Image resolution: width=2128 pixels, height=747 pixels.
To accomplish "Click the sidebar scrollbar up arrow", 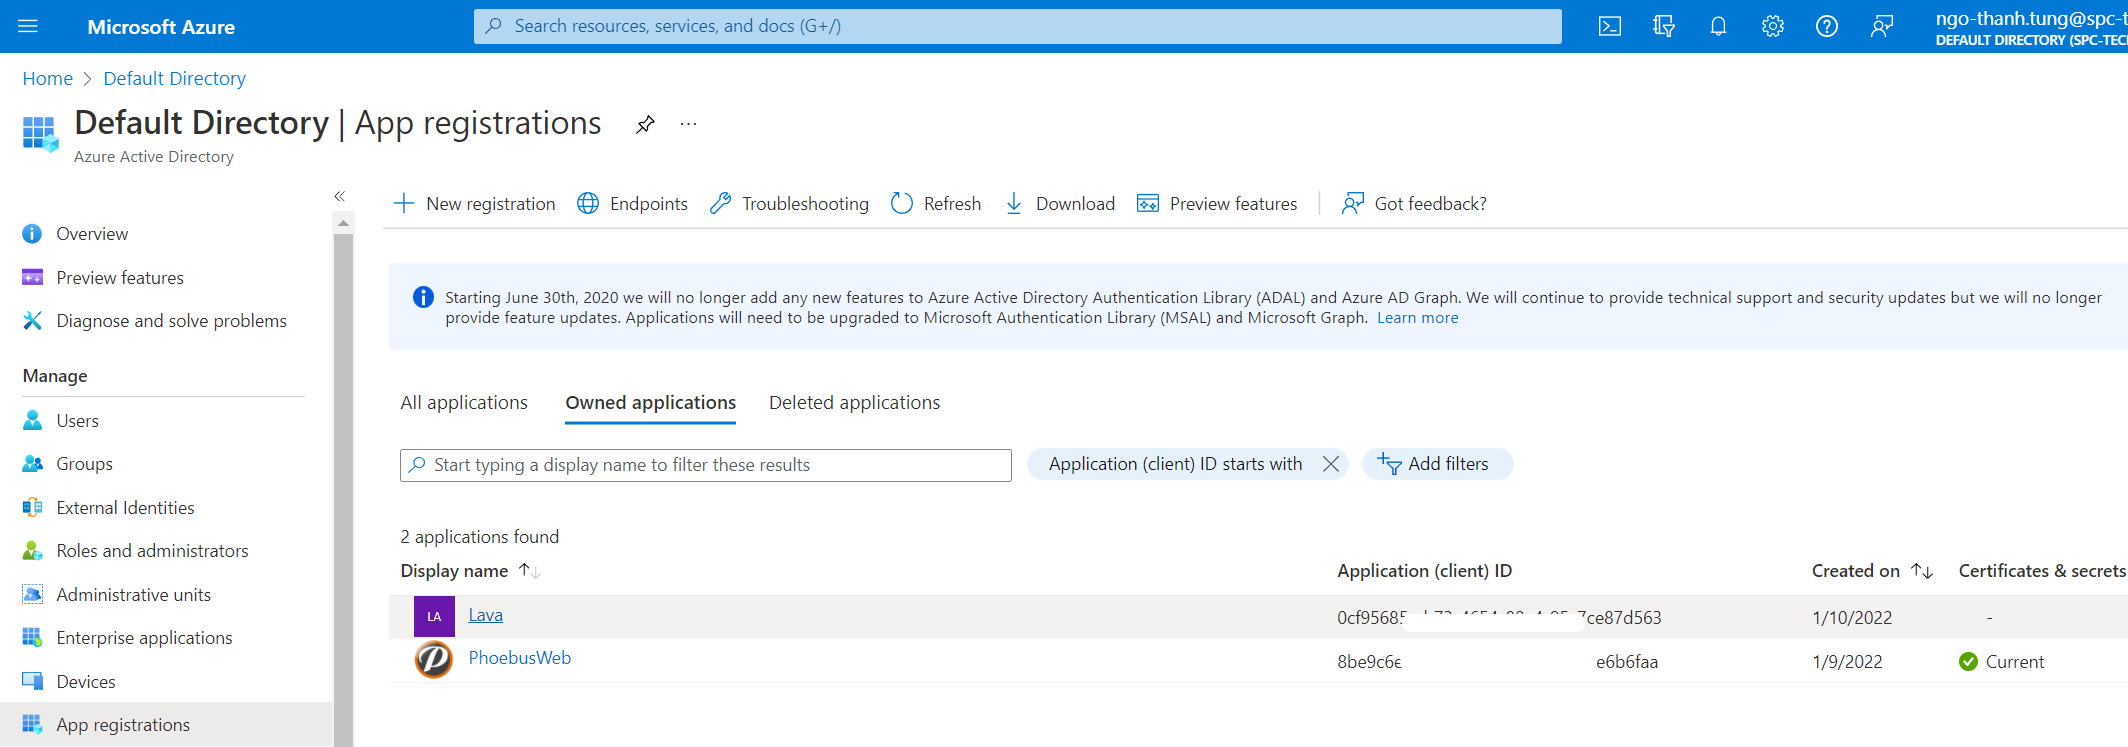I will [x=343, y=223].
